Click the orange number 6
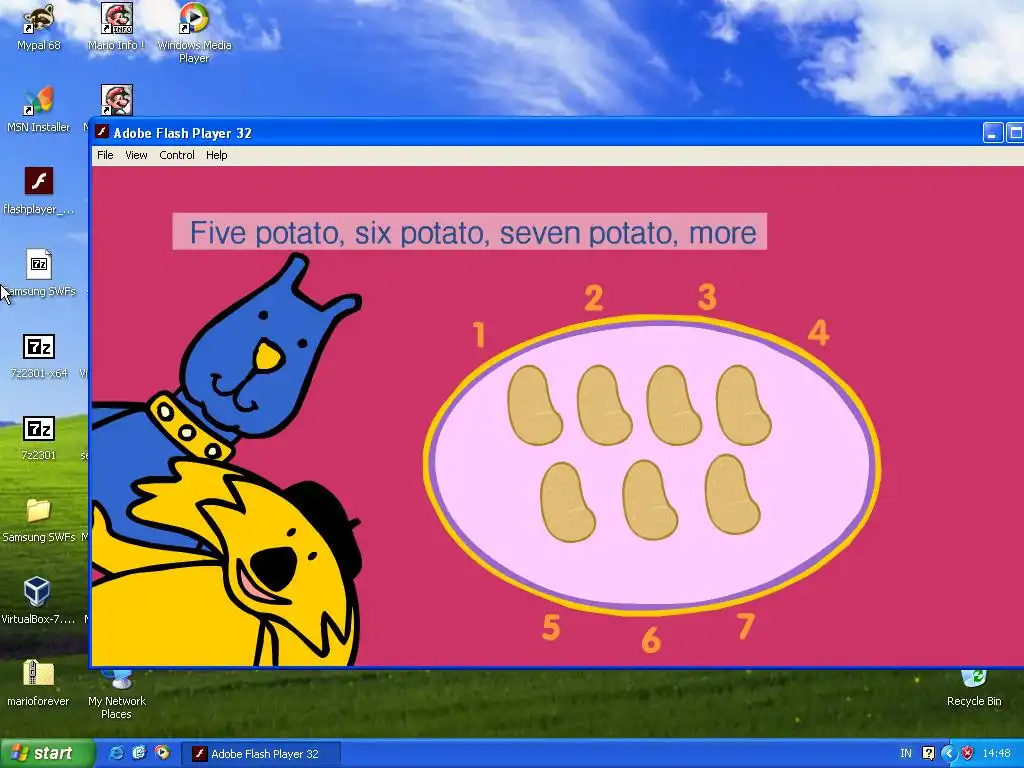1024x768 pixels. point(651,640)
